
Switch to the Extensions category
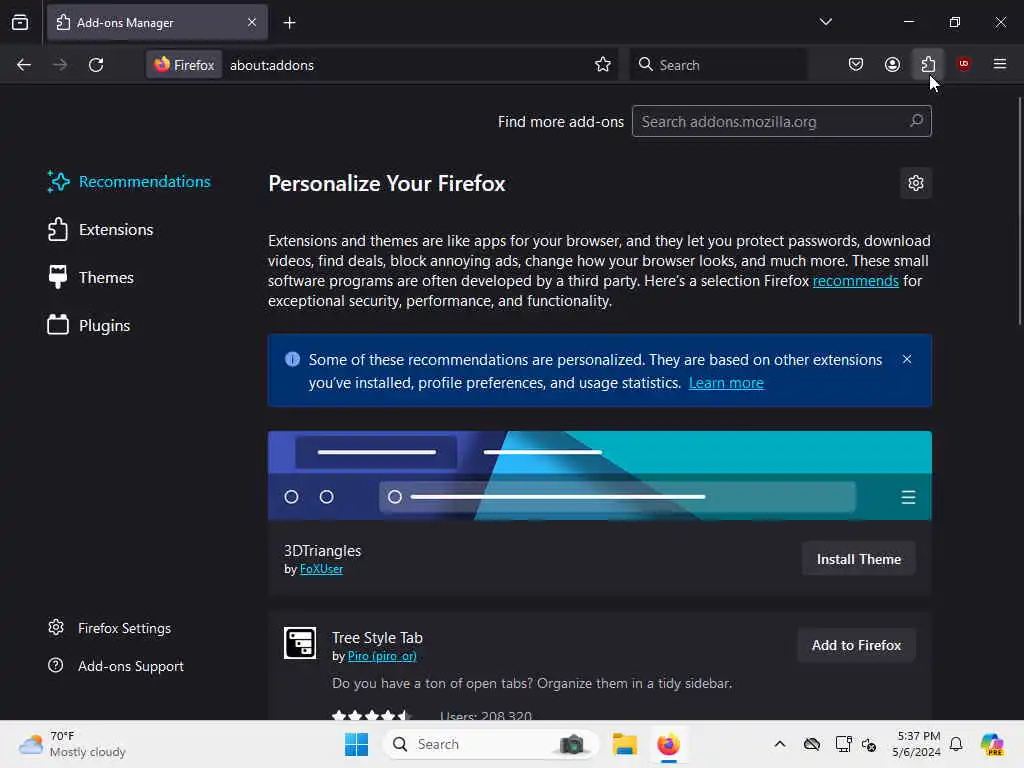(x=101, y=230)
